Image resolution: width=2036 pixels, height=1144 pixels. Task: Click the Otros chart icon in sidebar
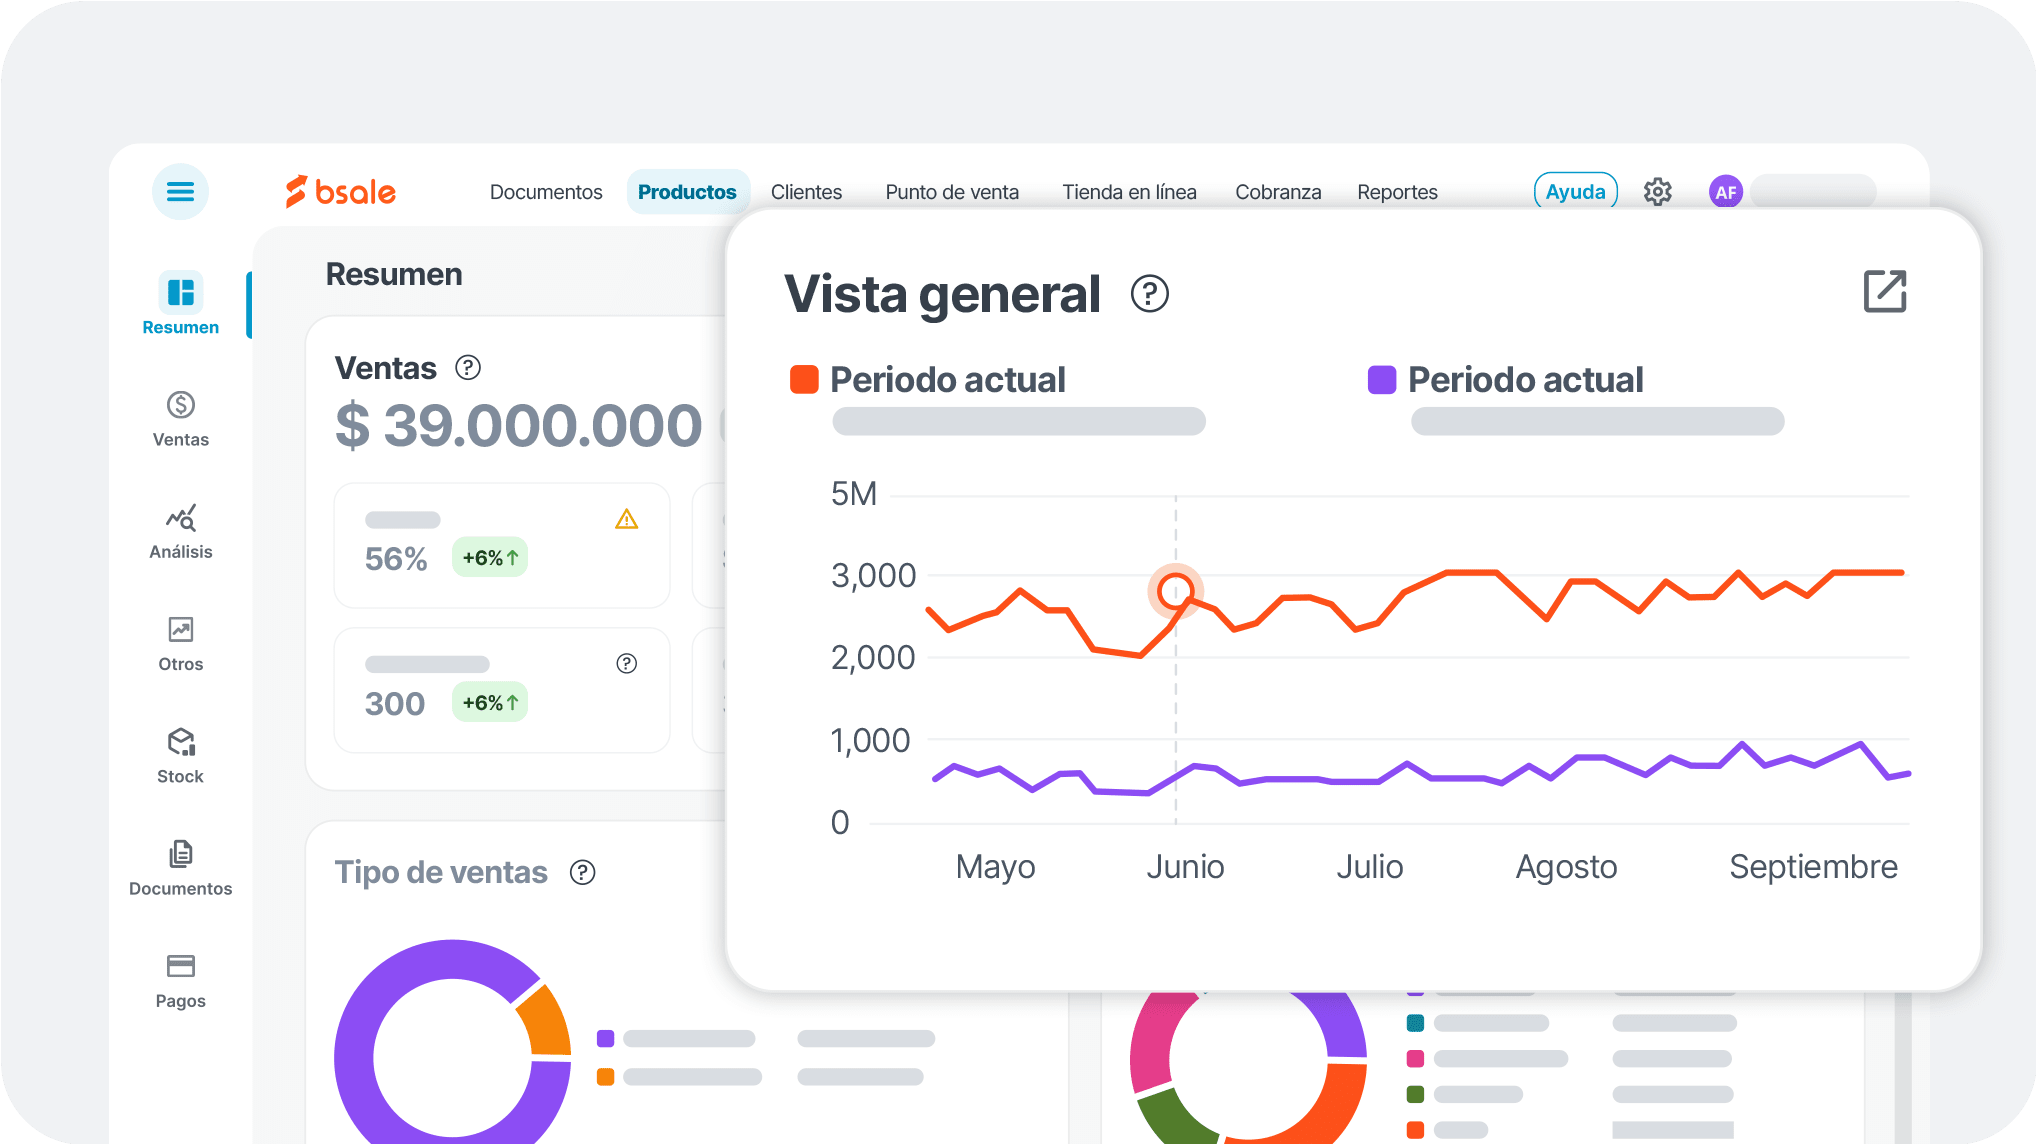coord(180,630)
